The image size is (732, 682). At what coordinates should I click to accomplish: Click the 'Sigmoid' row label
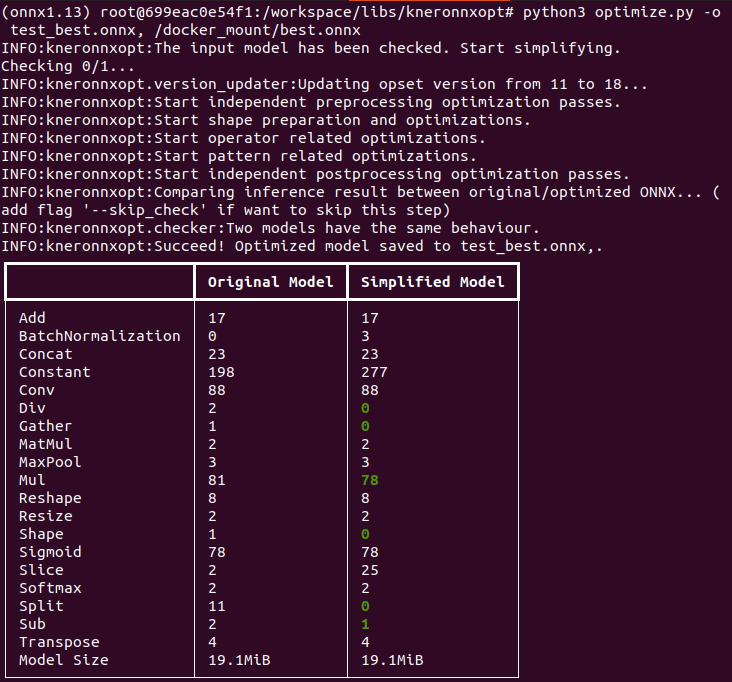point(50,552)
